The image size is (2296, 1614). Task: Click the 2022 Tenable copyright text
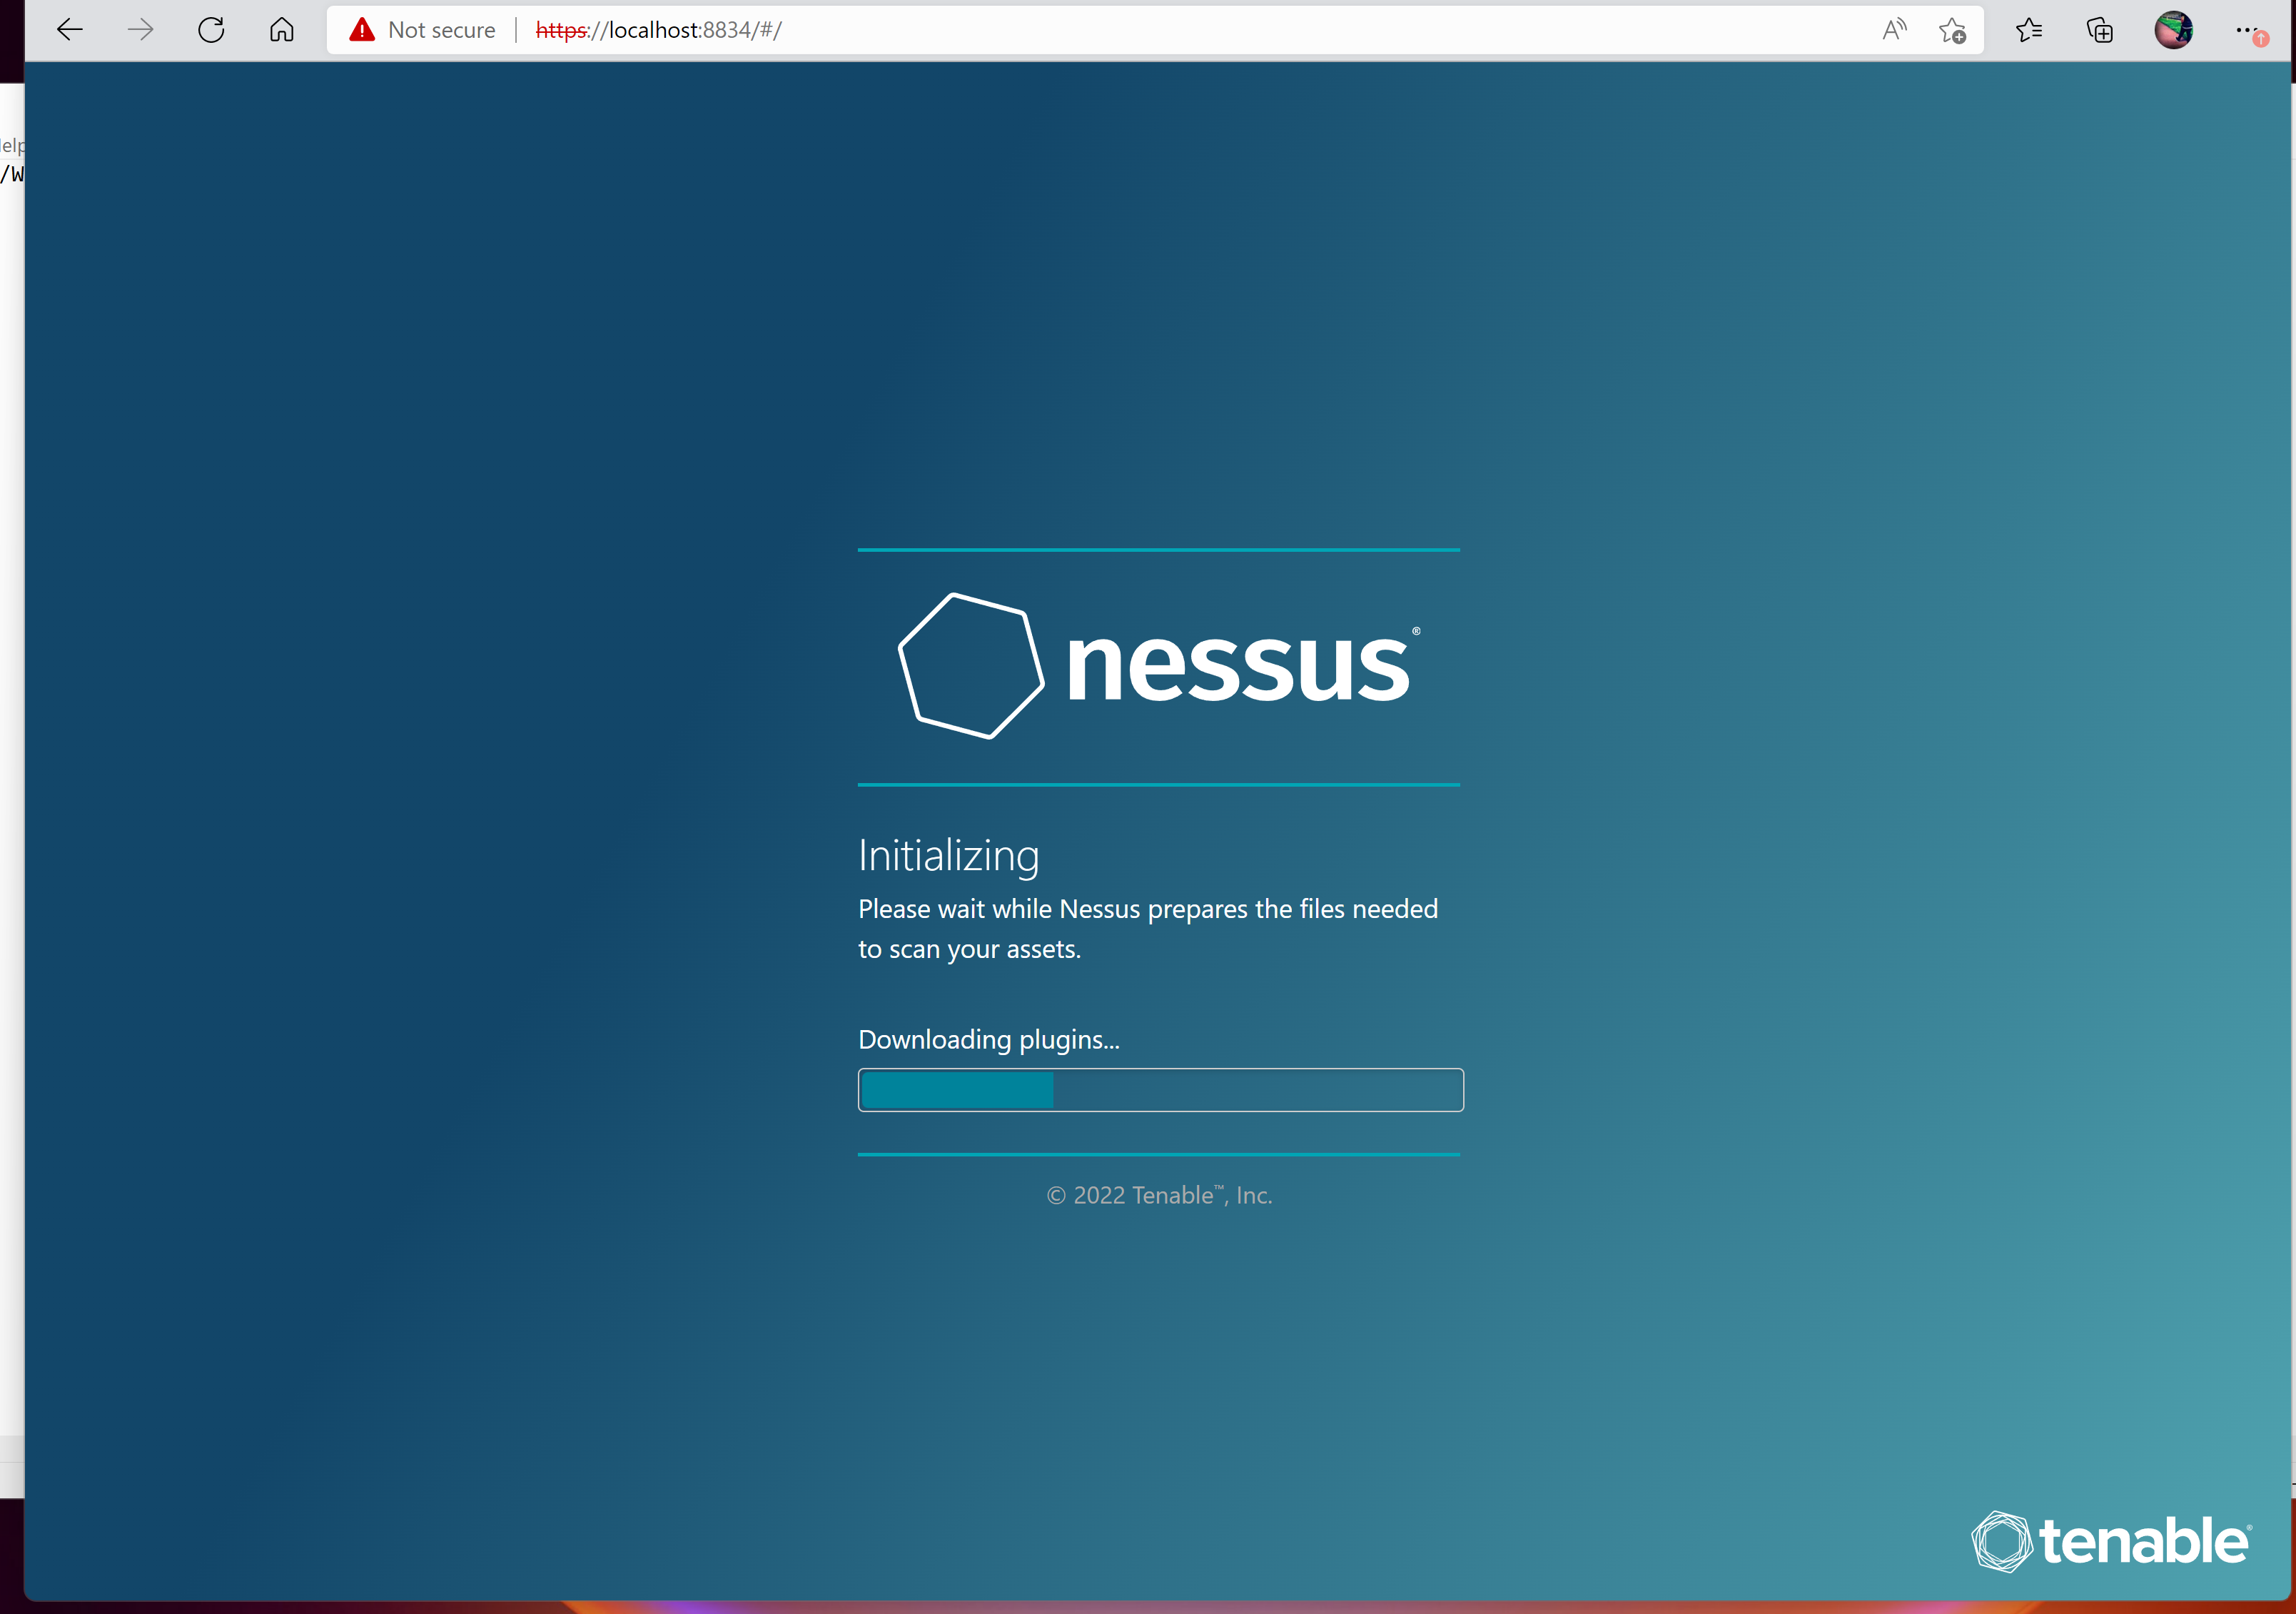(x=1159, y=1195)
